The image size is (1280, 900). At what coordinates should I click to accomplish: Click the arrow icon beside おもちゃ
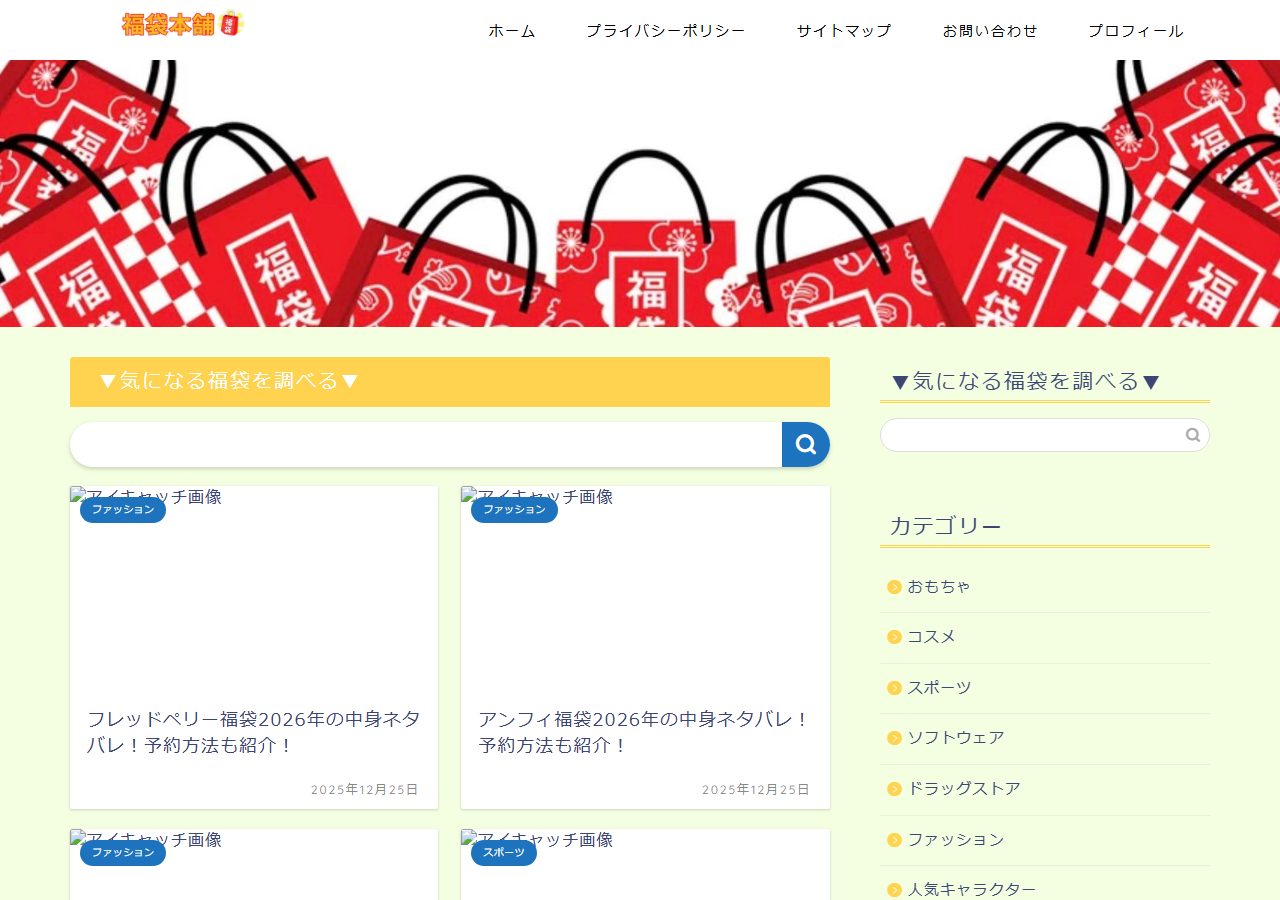point(894,587)
